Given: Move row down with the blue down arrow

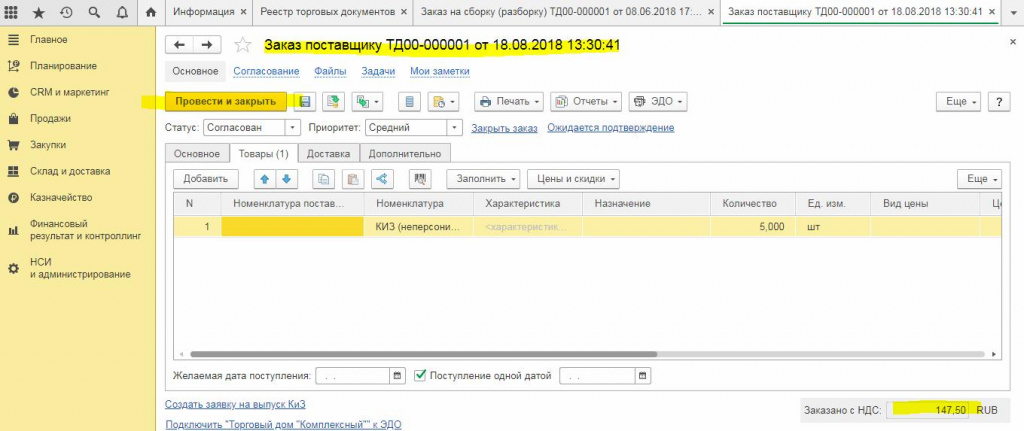Looking at the screenshot, I should (286, 179).
